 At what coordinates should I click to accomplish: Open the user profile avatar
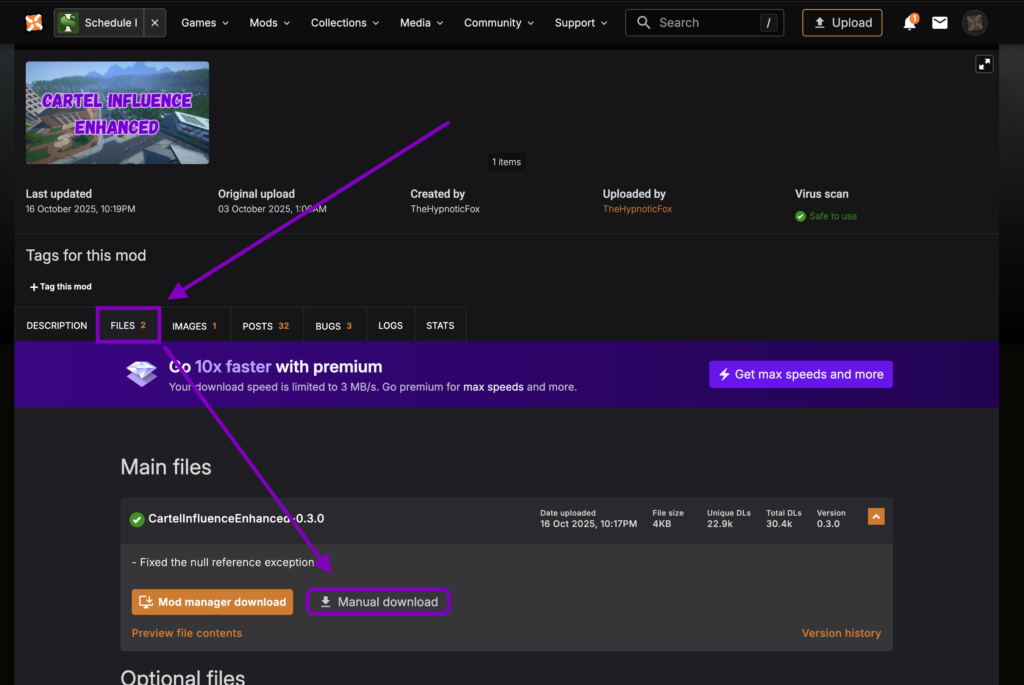click(x=974, y=23)
